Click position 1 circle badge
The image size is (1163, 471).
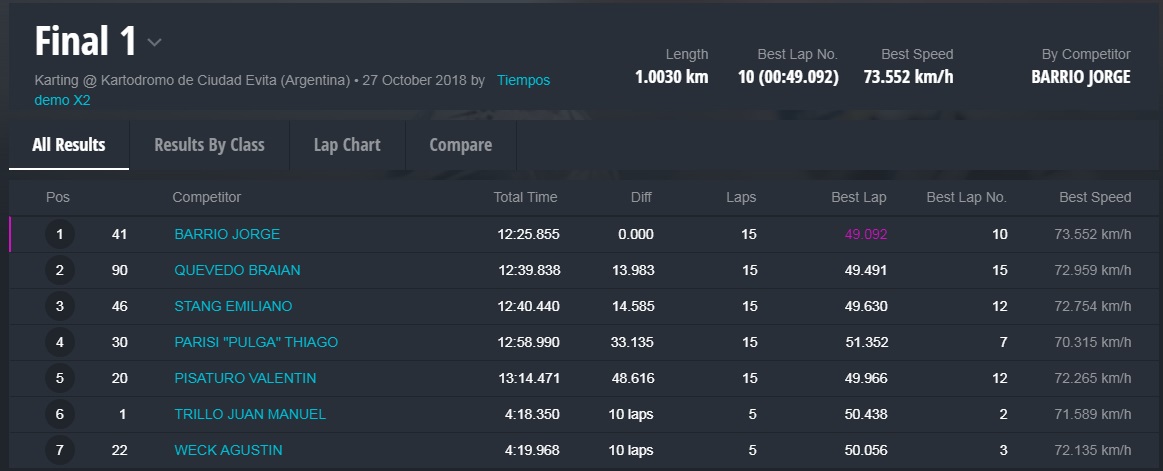coord(60,235)
